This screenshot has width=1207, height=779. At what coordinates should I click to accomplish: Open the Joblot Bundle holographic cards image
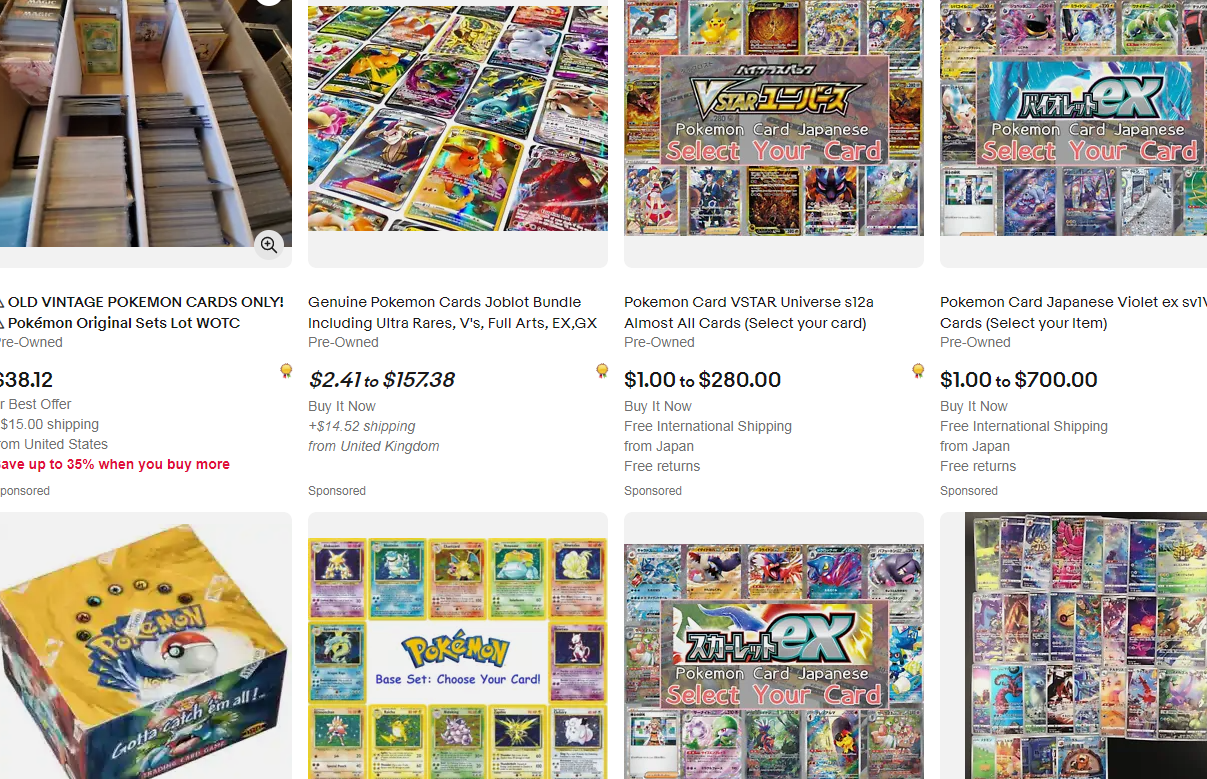point(458,118)
